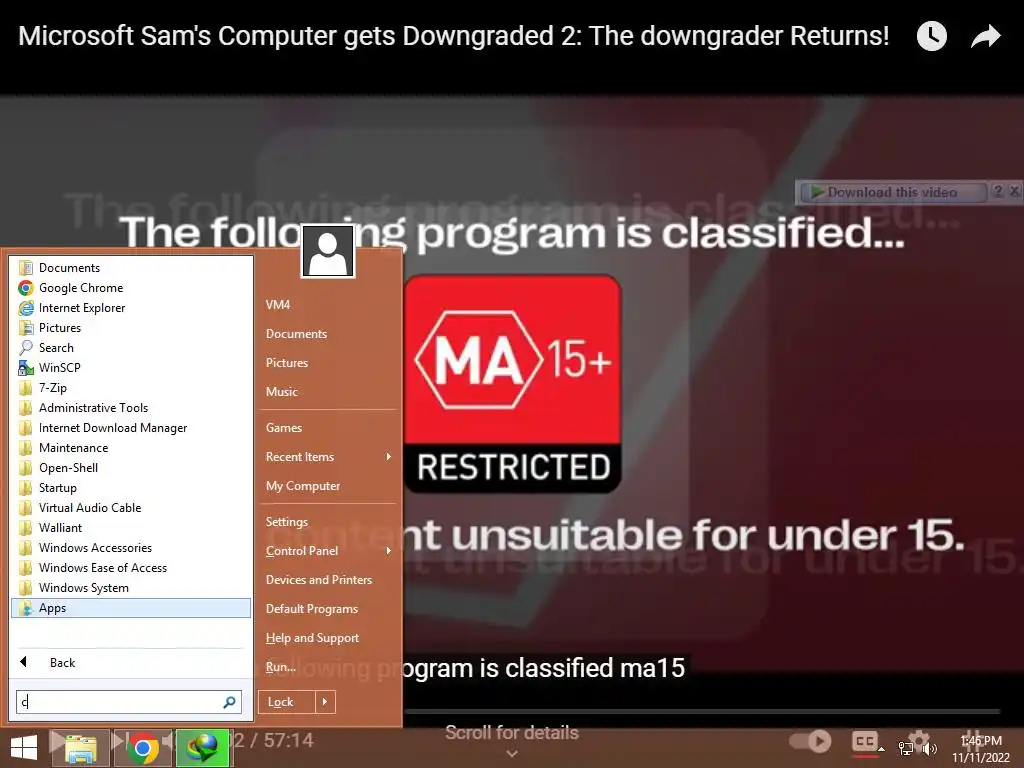Open Internet Download Manager taskbar icon
The image size is (1024, 768).
pos(202,748)
